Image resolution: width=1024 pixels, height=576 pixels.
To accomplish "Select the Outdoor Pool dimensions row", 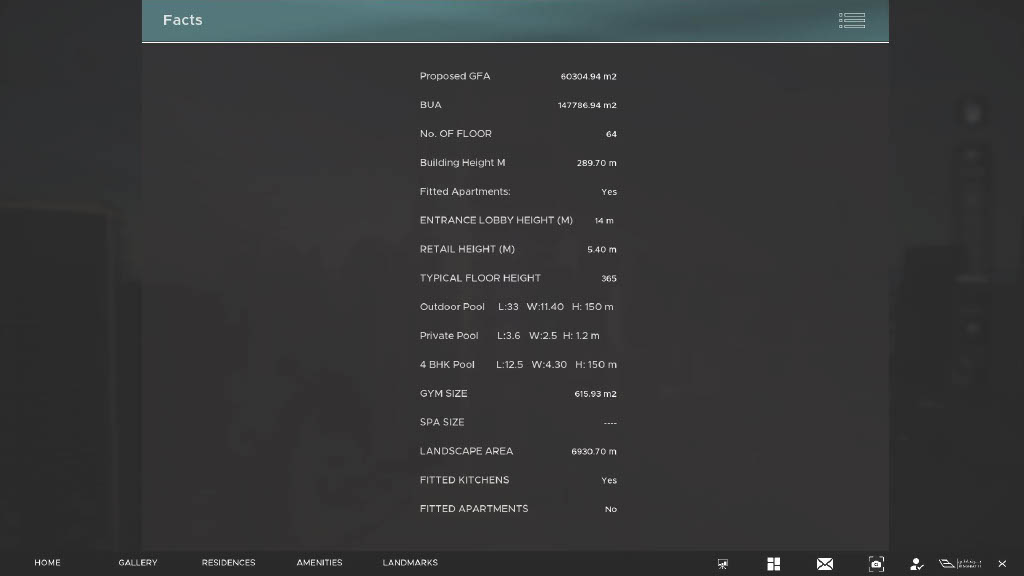I will pyautogui.click(x=517, y=307).
